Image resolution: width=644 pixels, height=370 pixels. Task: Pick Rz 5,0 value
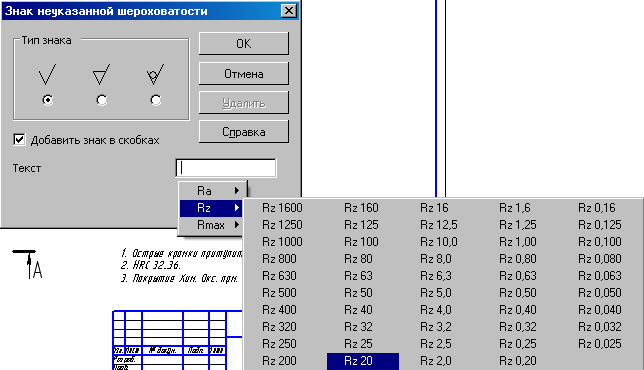(x=435, y=293)
